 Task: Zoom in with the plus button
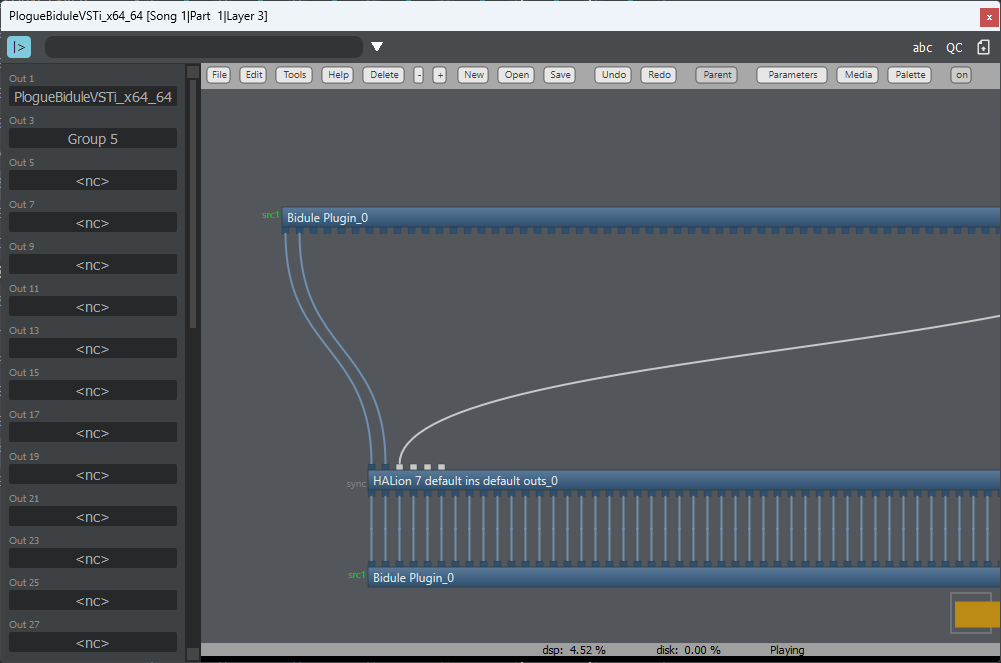pyautogui.click(x=440, y=75)
